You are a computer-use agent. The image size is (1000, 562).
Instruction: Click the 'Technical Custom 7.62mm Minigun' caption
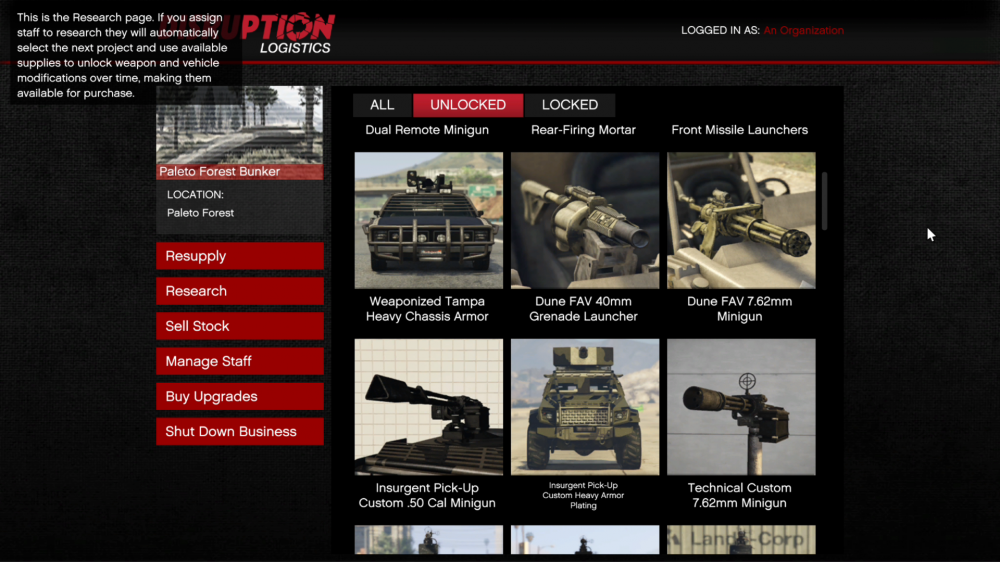[740, 496]
